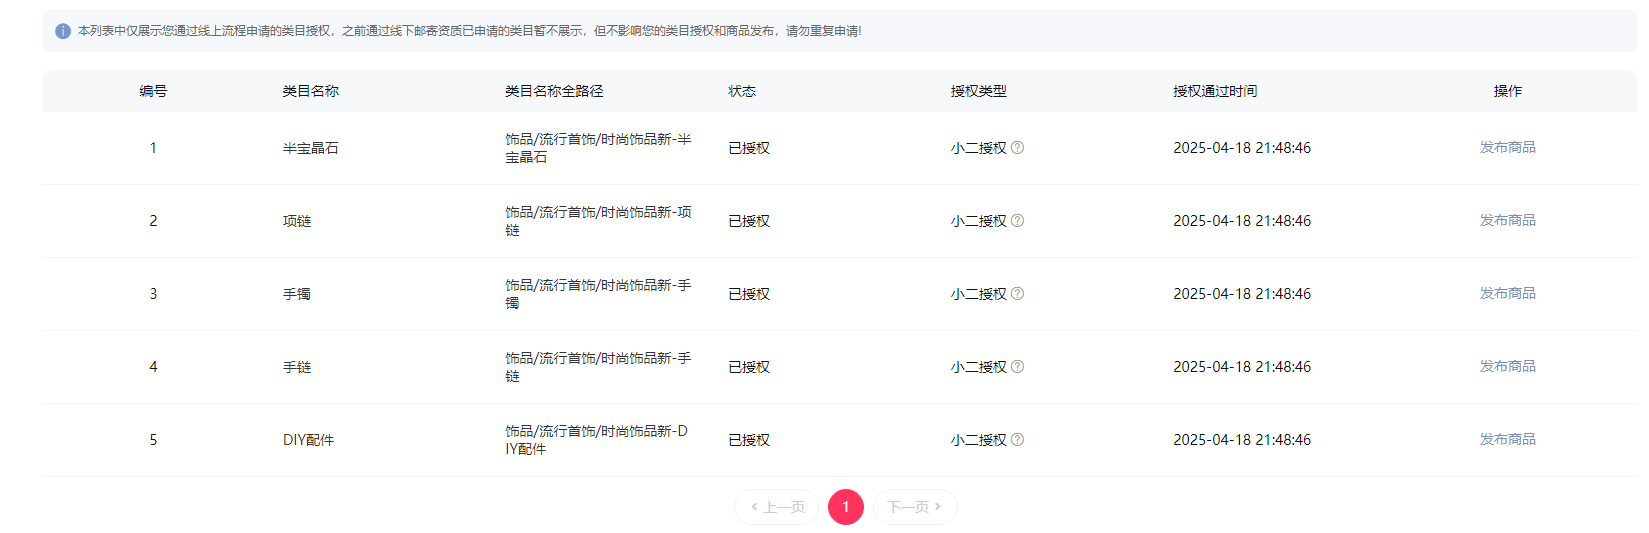
Task: Click 小二授权 text in DIY配件 row
Action: 979,440
